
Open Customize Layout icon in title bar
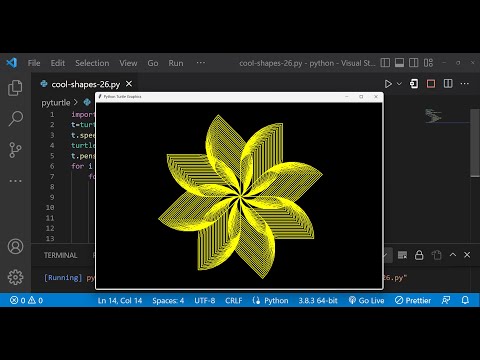(x=428, y=63)
